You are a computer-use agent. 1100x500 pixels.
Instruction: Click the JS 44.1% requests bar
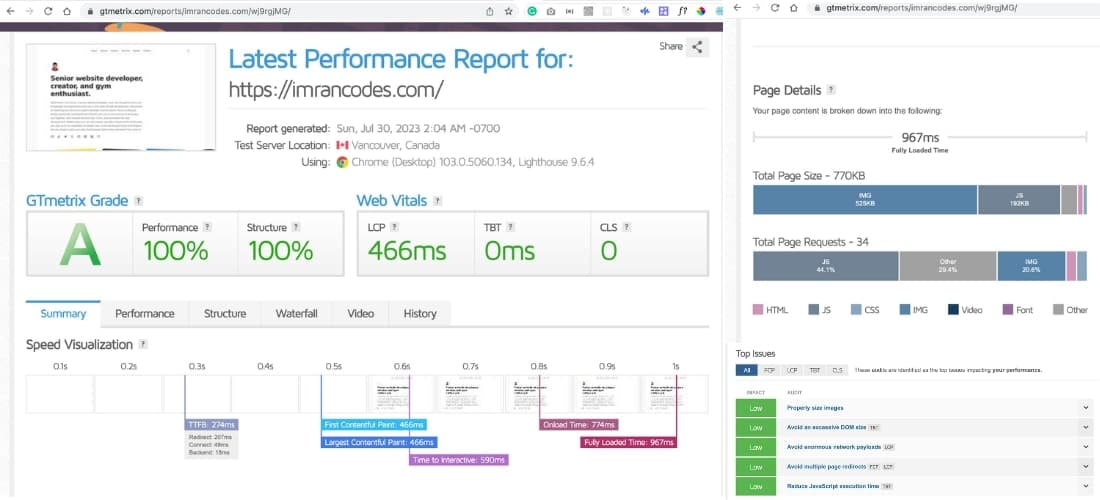pyautogui.click(x=826, y=266)
